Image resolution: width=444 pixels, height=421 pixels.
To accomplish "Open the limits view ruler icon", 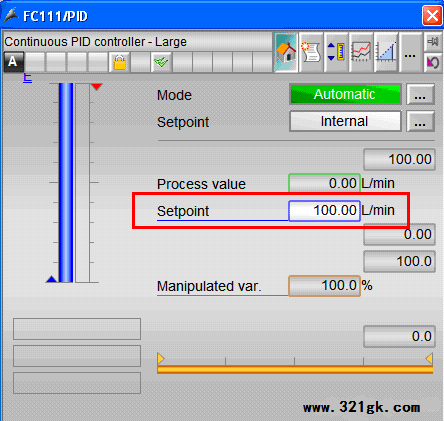I will click(336, 52).
